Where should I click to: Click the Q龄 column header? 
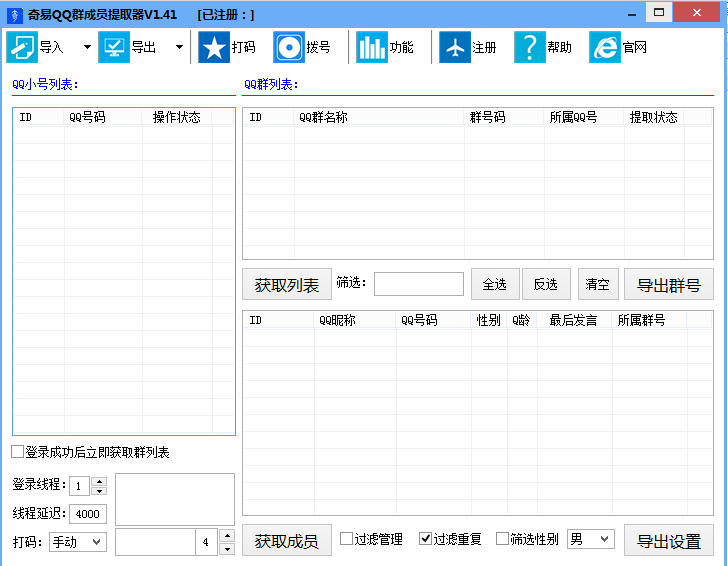click(522, 320)
